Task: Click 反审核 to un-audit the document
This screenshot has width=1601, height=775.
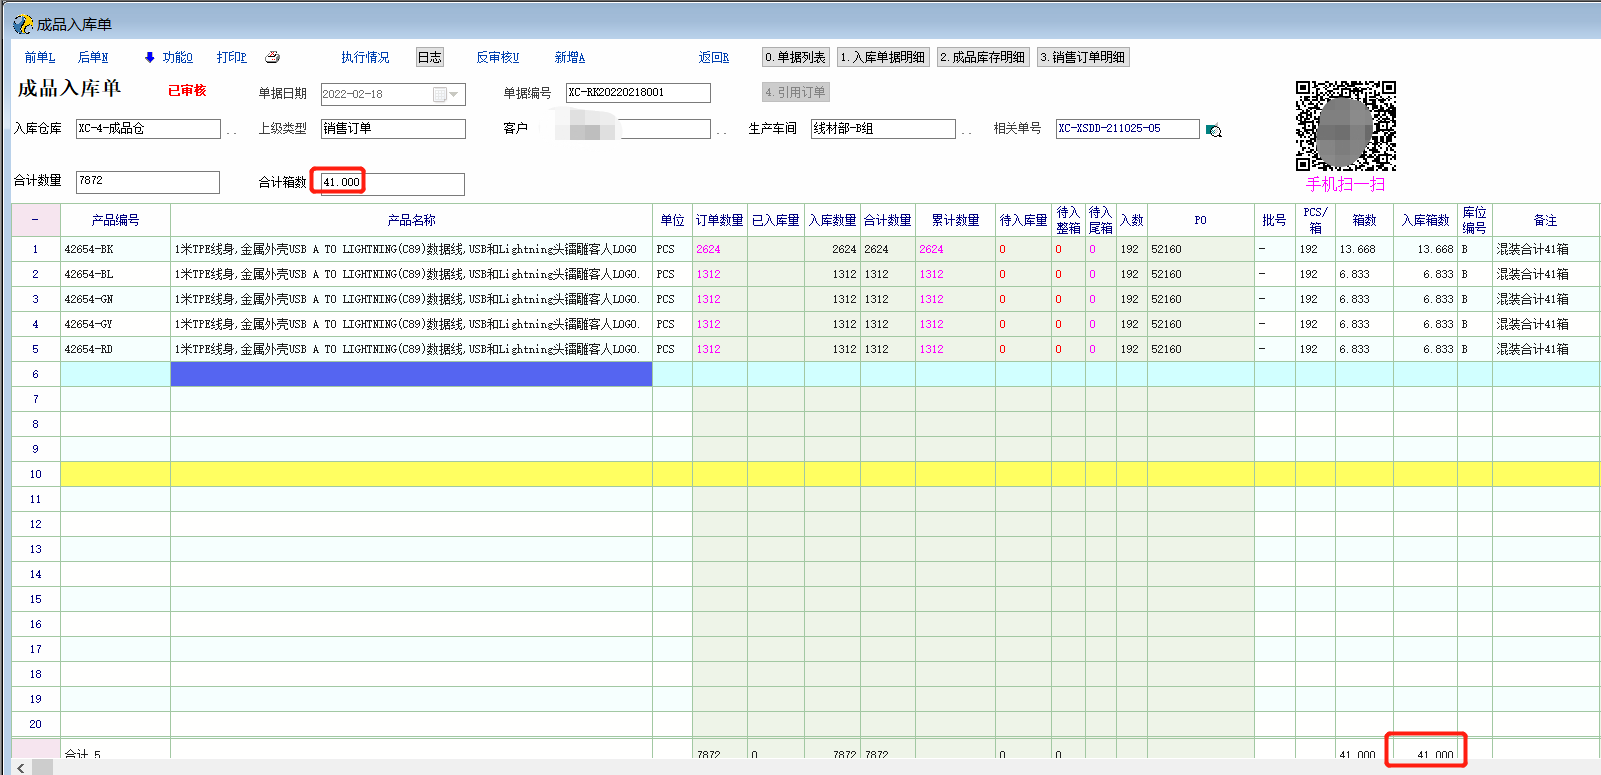Action: point(497,57)
